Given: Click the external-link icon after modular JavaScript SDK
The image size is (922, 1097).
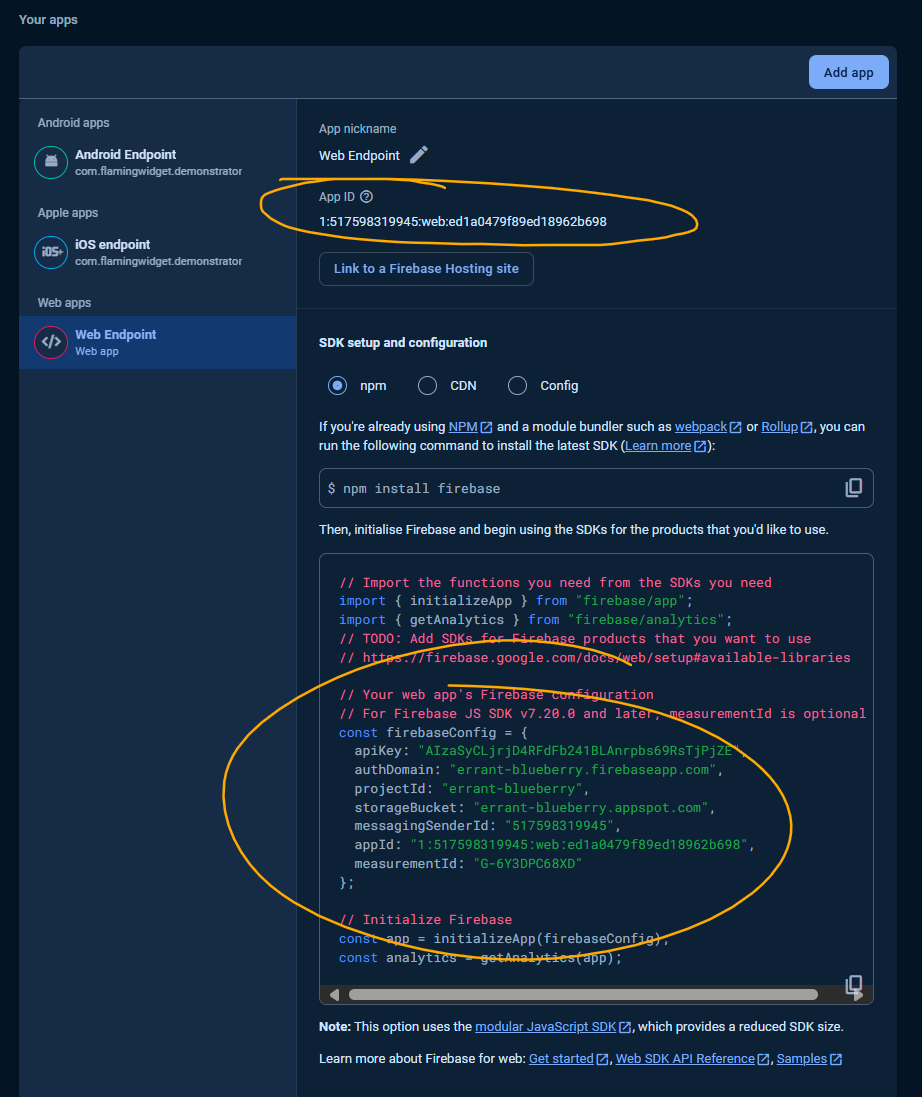Looking at the screenshot, I should tap(625, 1027).
